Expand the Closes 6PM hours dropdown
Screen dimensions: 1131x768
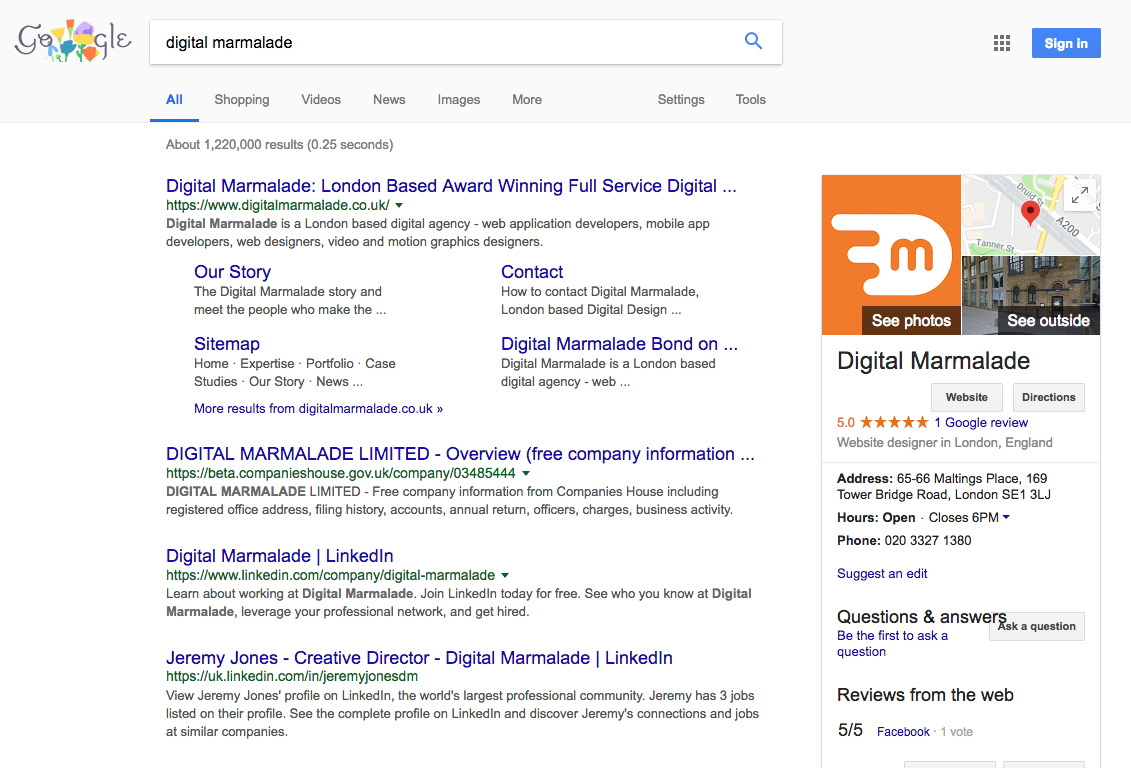point(1005,518)
